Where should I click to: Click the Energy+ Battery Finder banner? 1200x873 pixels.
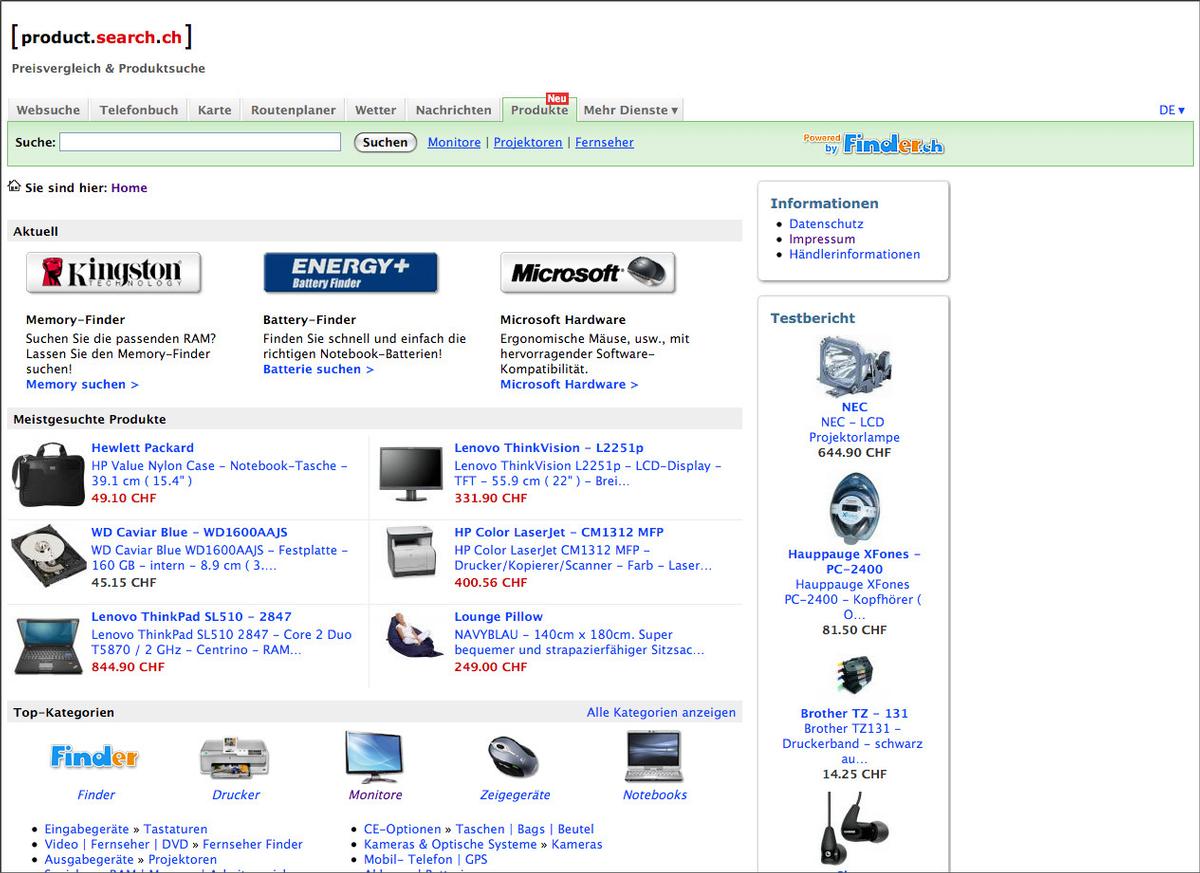click(350, 272)
